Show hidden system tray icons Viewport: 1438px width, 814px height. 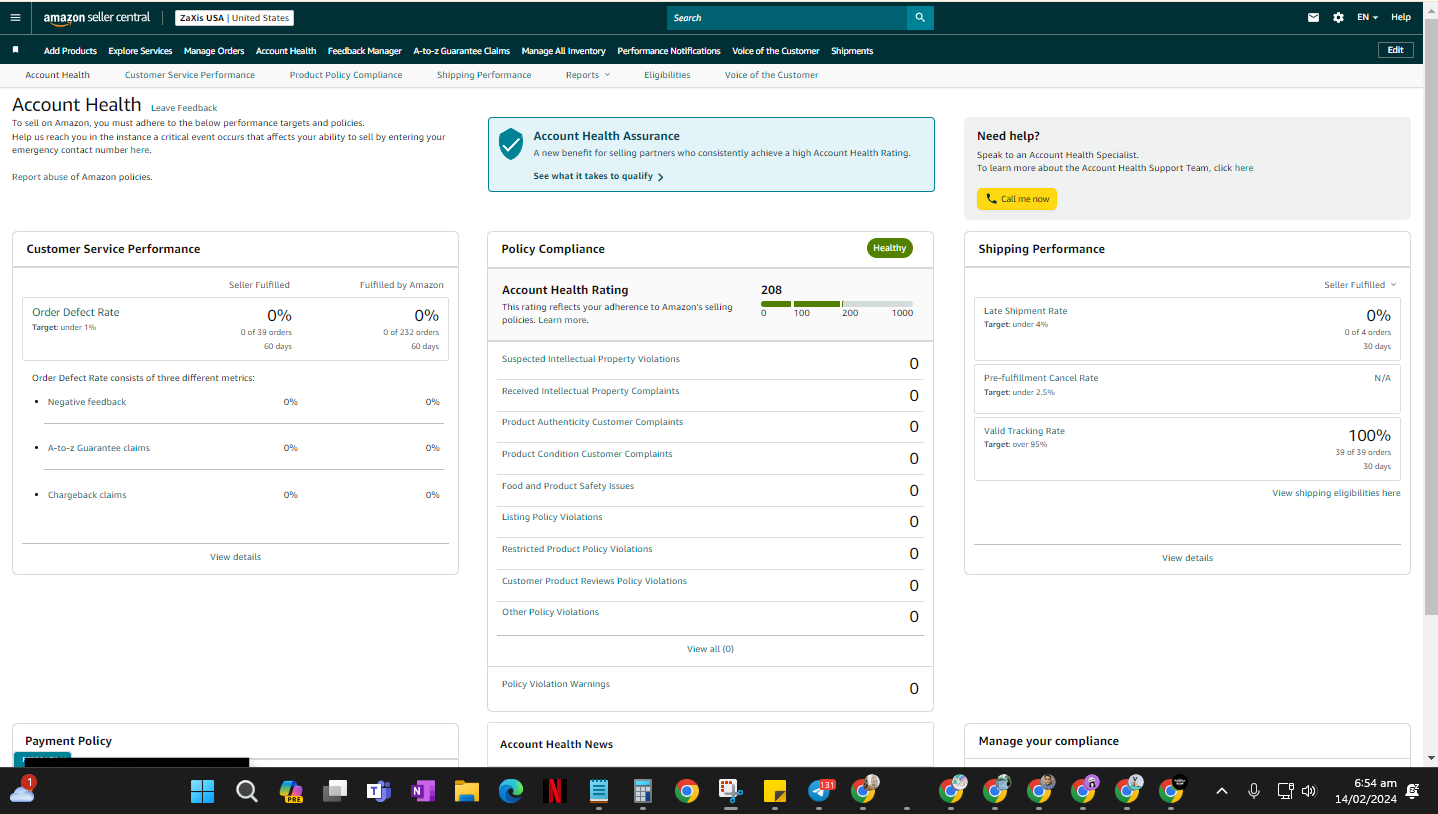[x=1221, y=791]
